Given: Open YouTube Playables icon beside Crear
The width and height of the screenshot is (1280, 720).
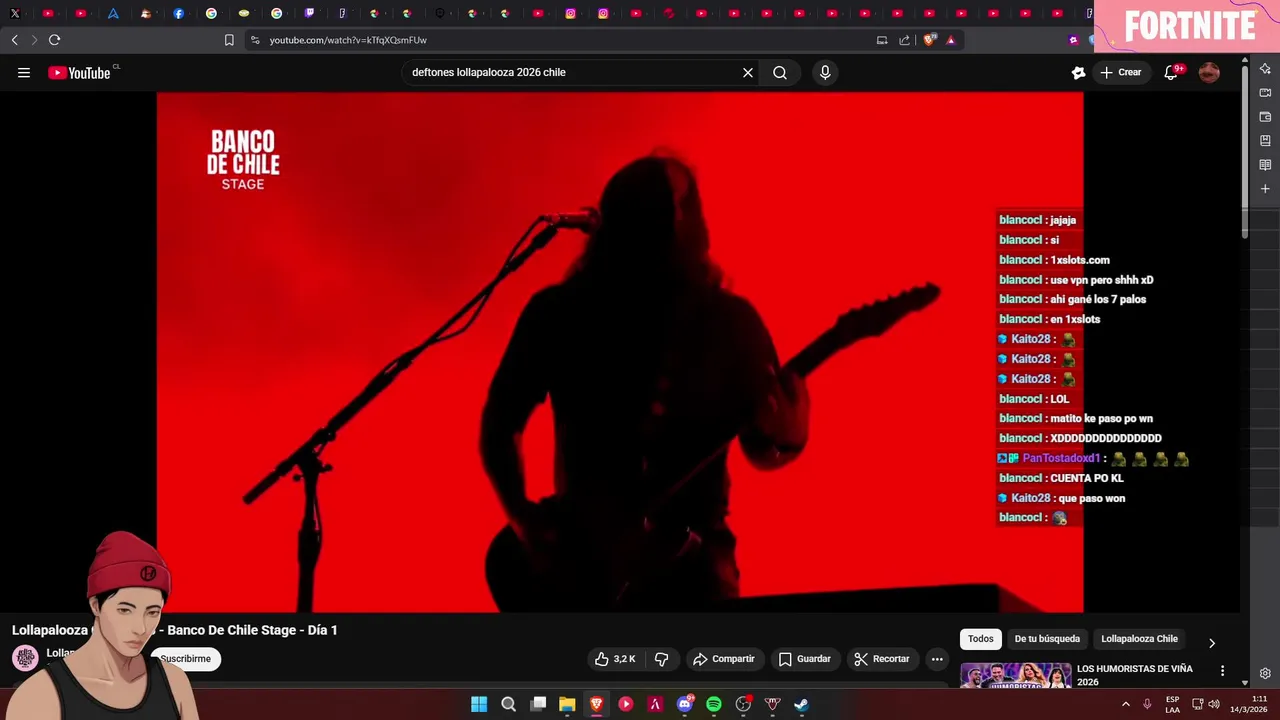Looking at the screenshot, I should (1078, 72).
